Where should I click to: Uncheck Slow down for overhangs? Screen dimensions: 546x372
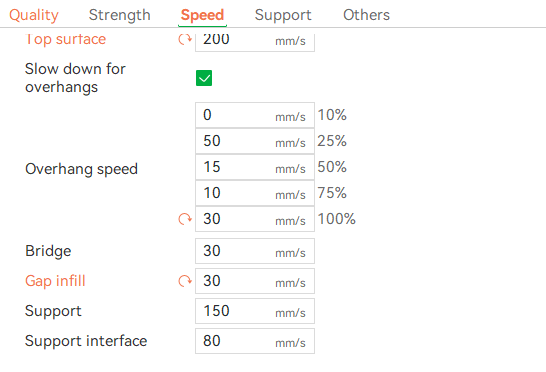[204, 78]
